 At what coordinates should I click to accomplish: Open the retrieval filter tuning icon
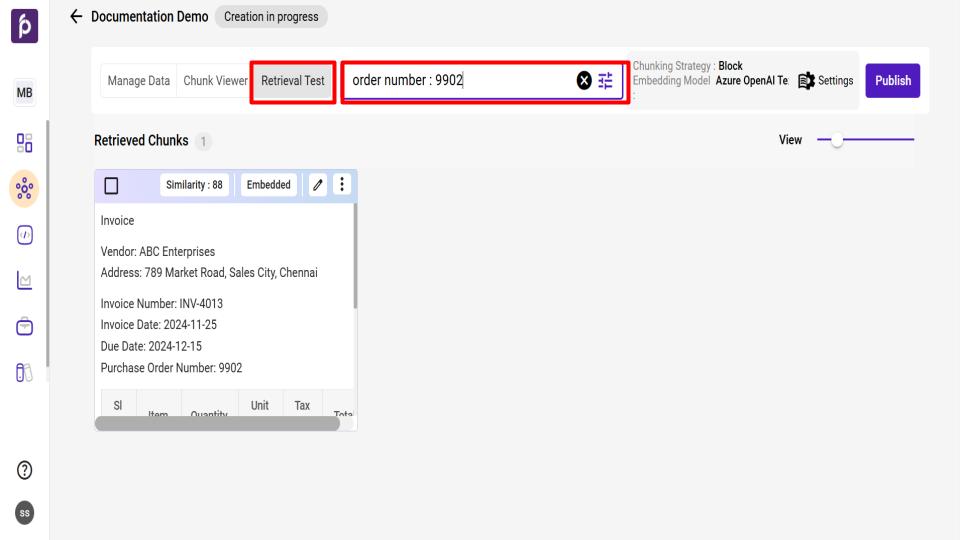[606, 81]
